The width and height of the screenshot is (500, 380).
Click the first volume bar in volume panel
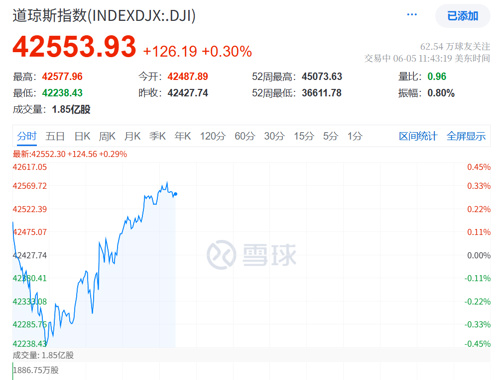point(13,371)
